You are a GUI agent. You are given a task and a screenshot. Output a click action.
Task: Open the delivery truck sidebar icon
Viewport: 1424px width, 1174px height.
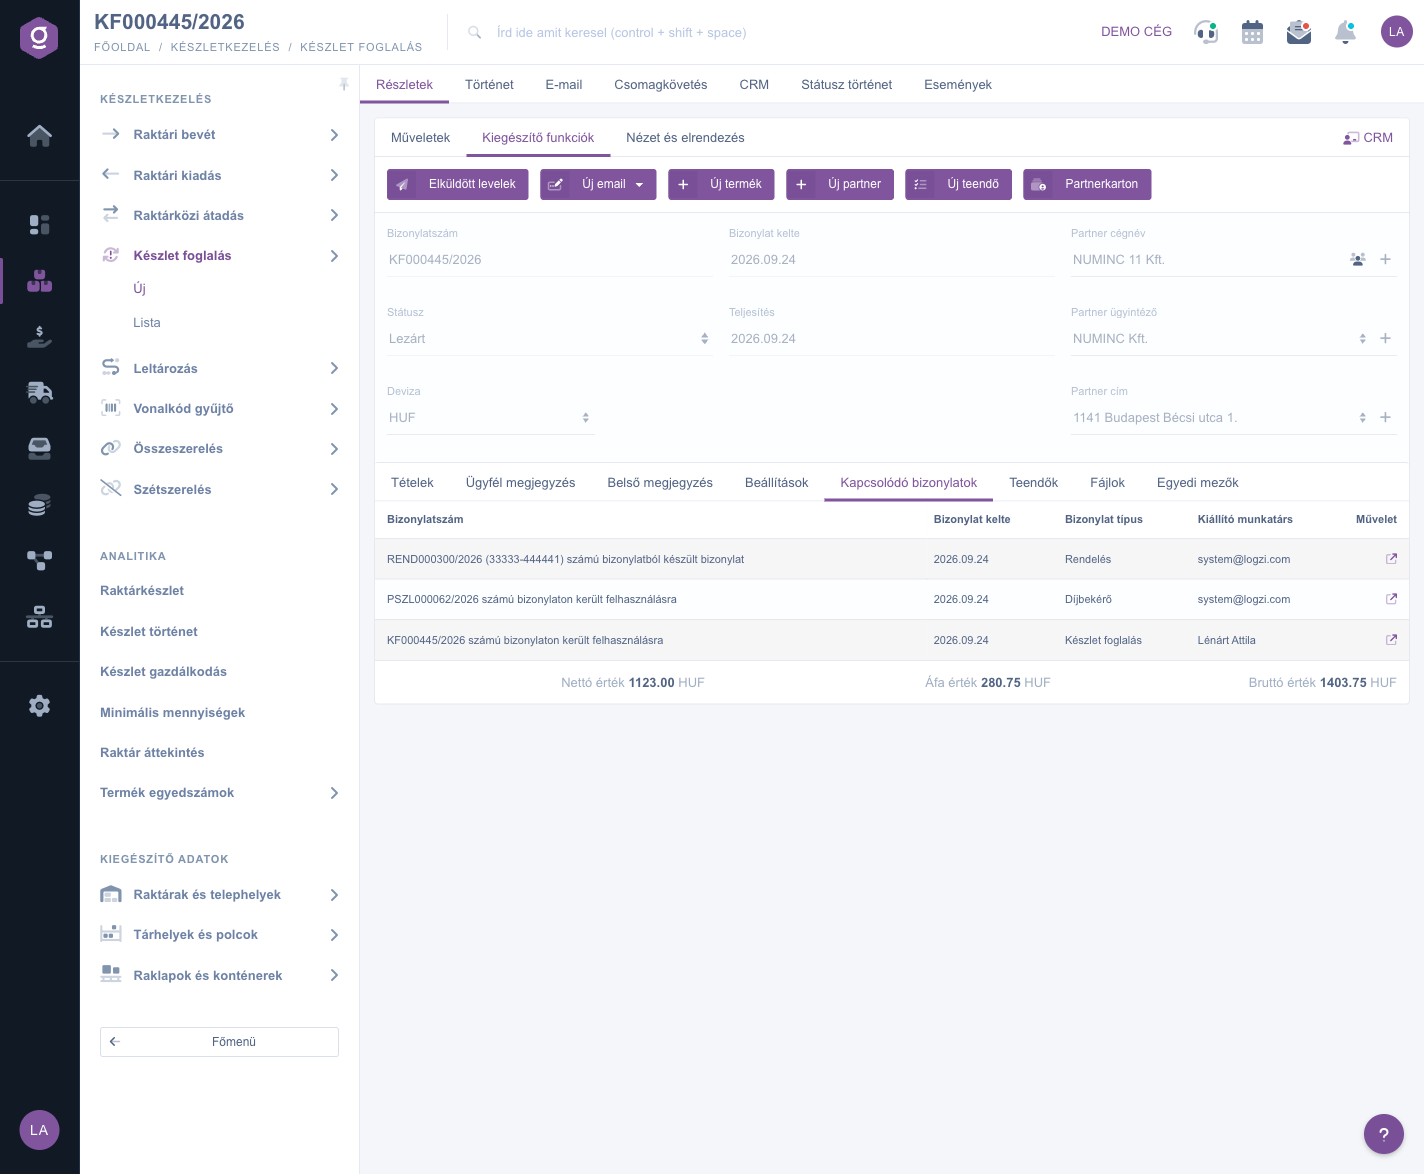click(x=39, y=392)
